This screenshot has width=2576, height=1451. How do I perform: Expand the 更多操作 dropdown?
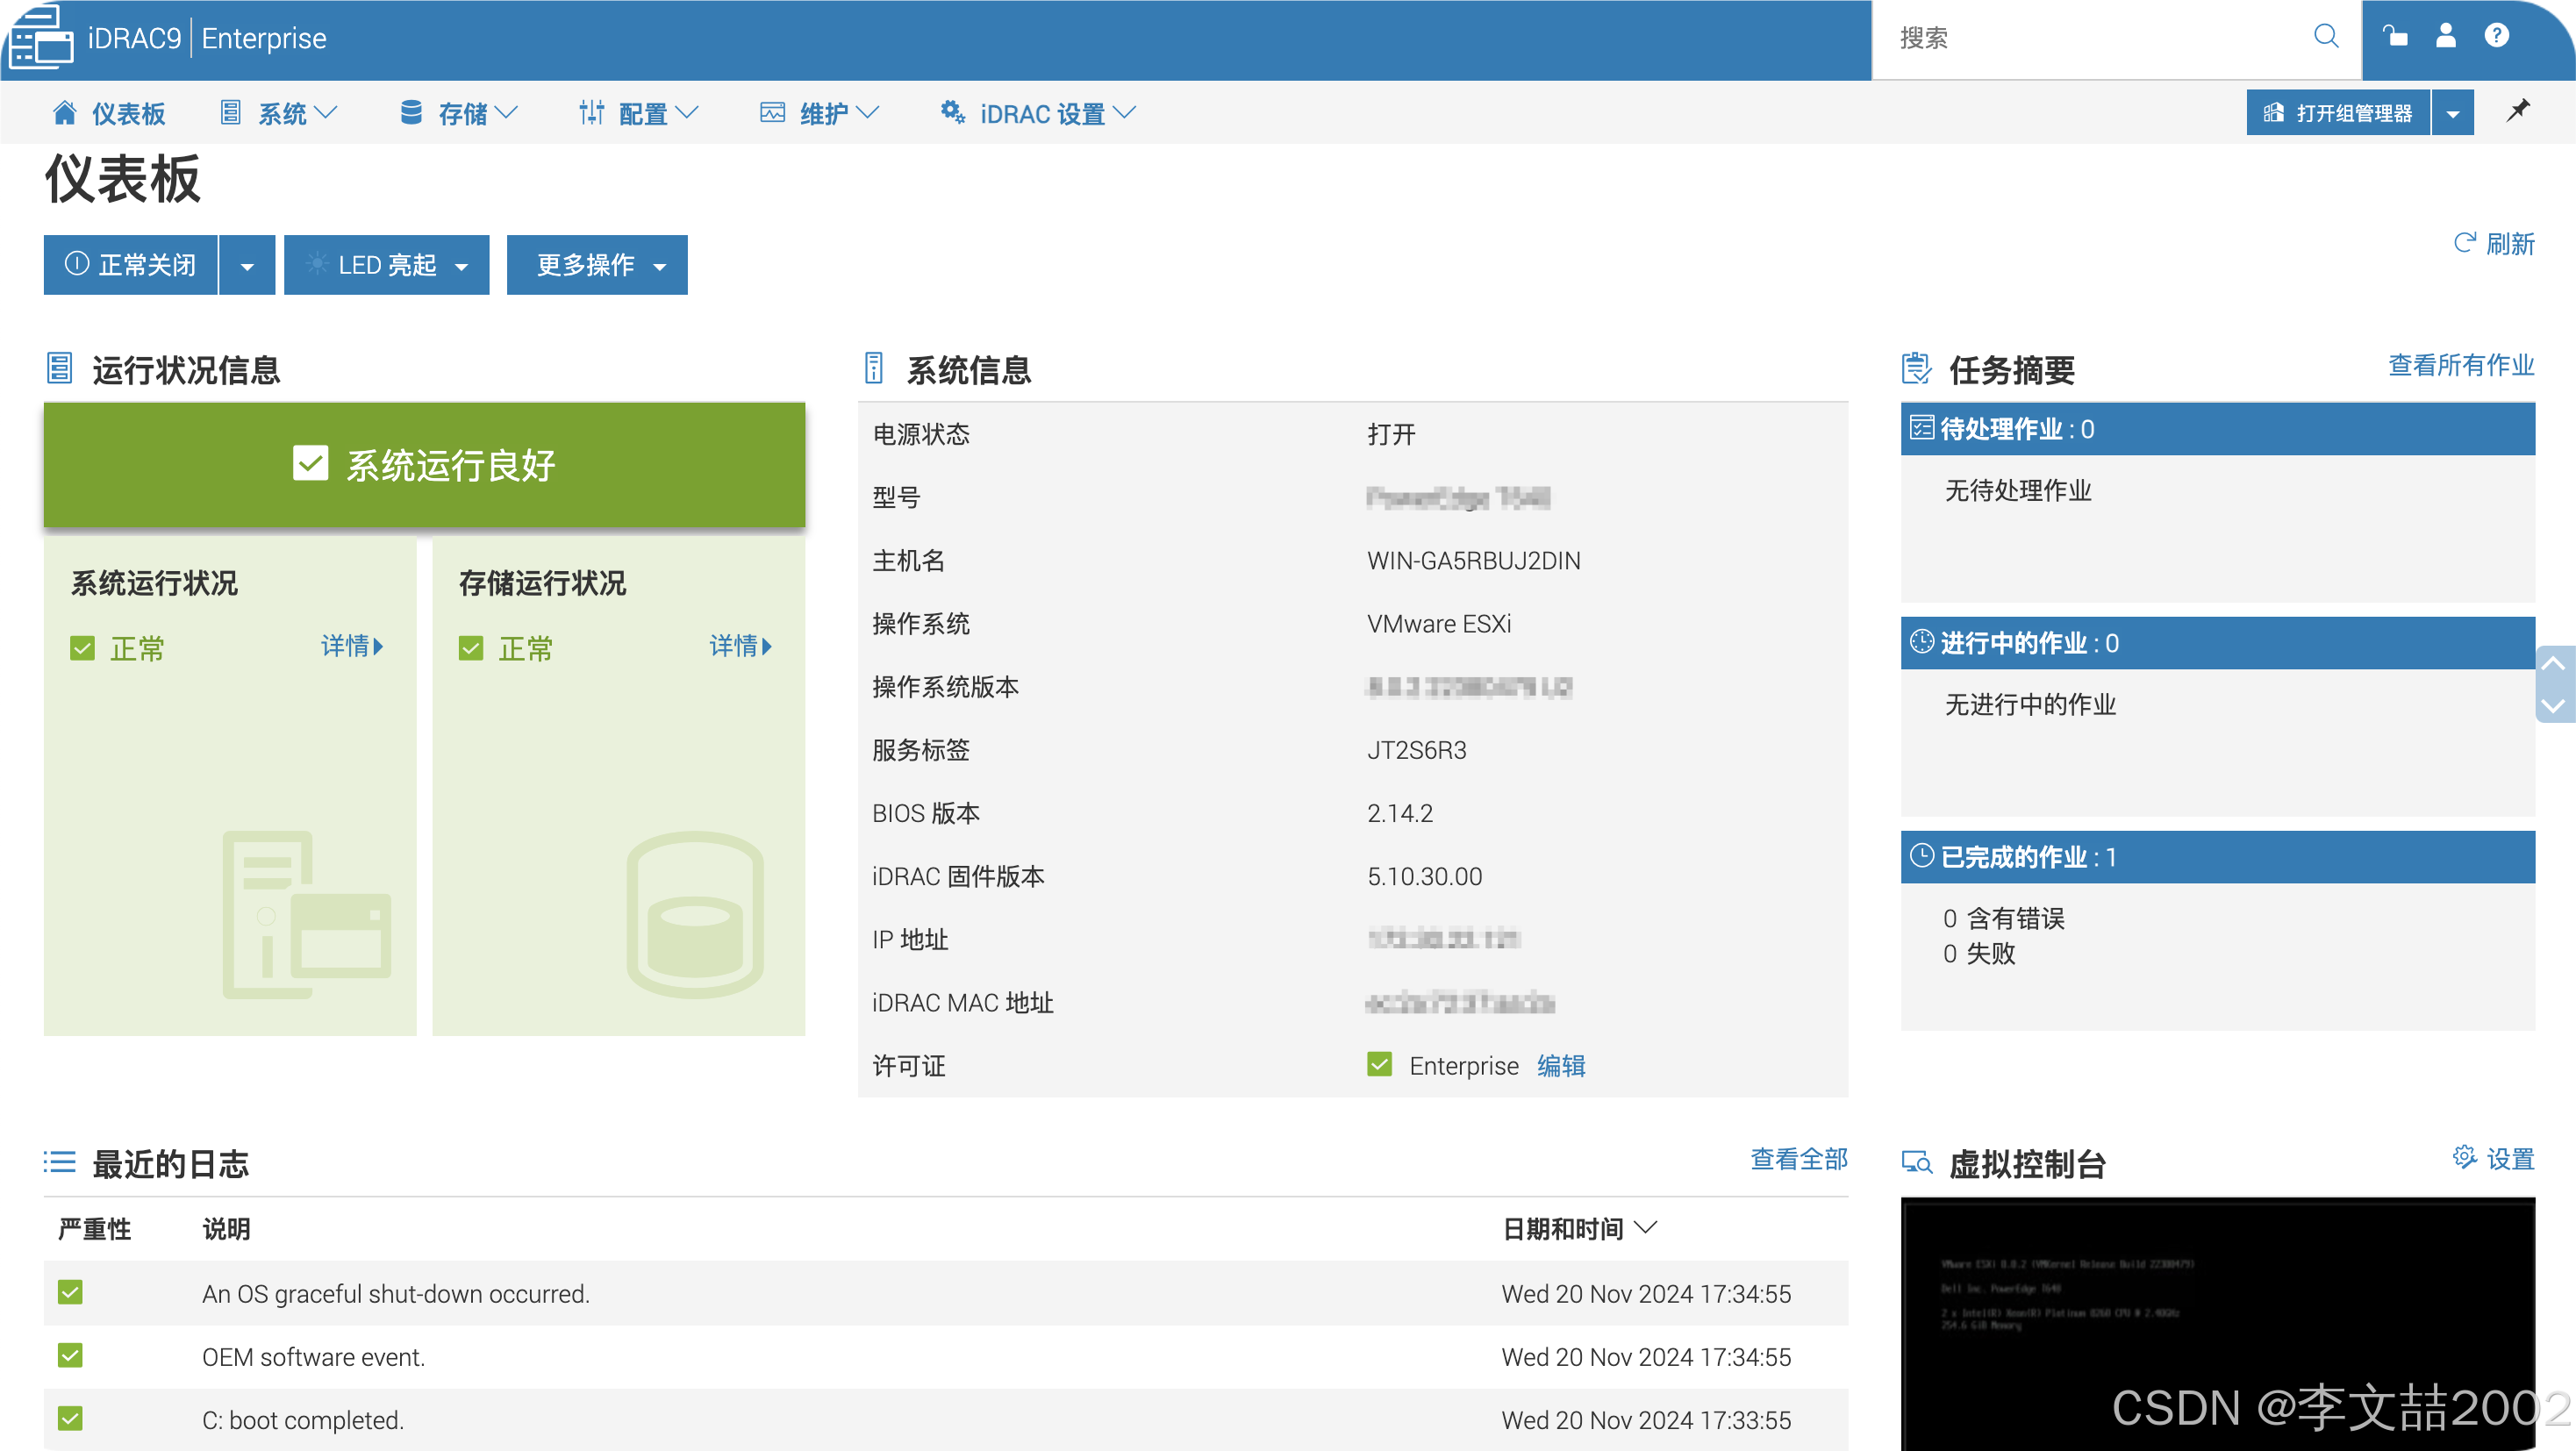(x=597, y=266)
